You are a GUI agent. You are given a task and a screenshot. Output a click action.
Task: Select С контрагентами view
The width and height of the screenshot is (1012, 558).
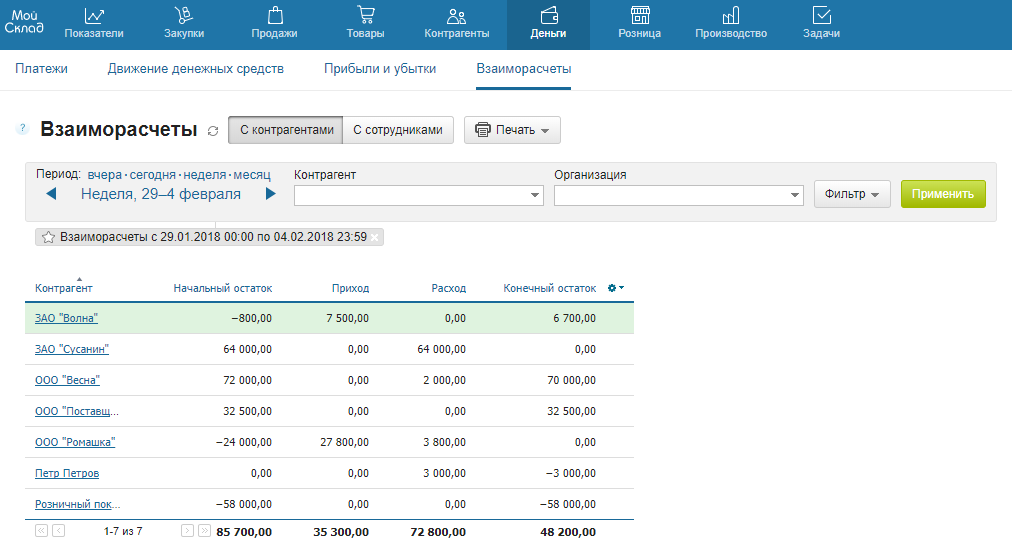[x=285, y=130]
